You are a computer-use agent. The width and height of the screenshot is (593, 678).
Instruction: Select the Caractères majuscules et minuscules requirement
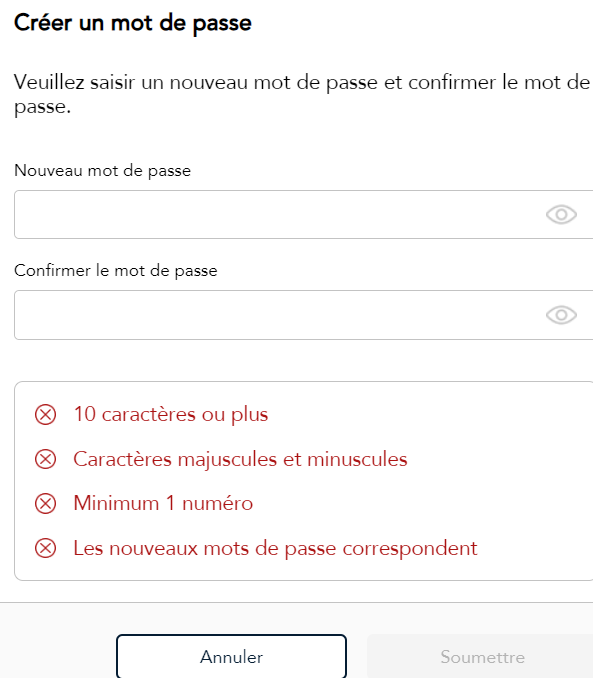coord(240,459)
